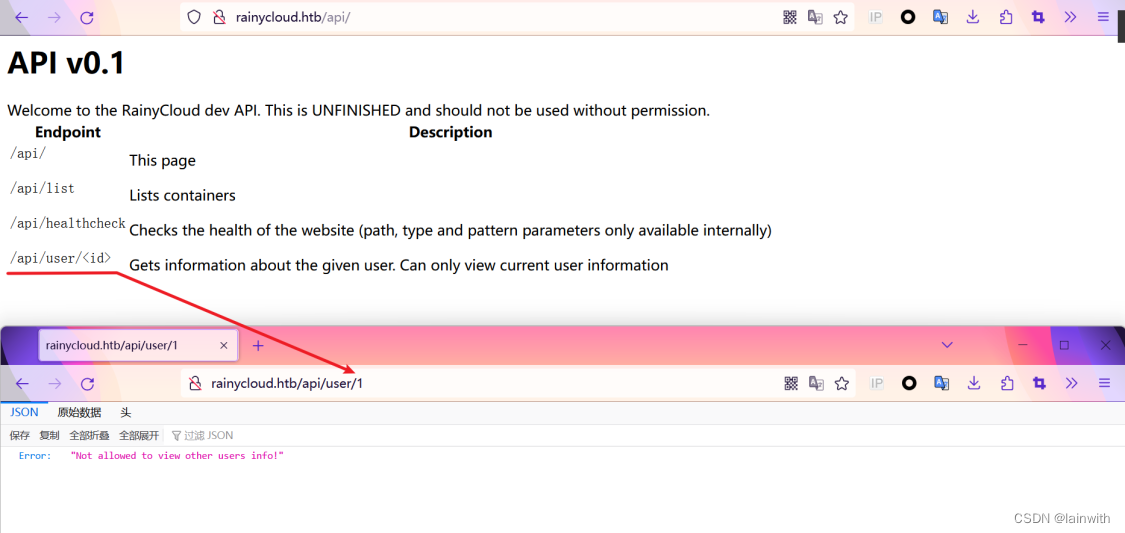Open the list all tabs dropdown chevron
The width and height of the screenshot is (1125, 533).
[947, 345]
